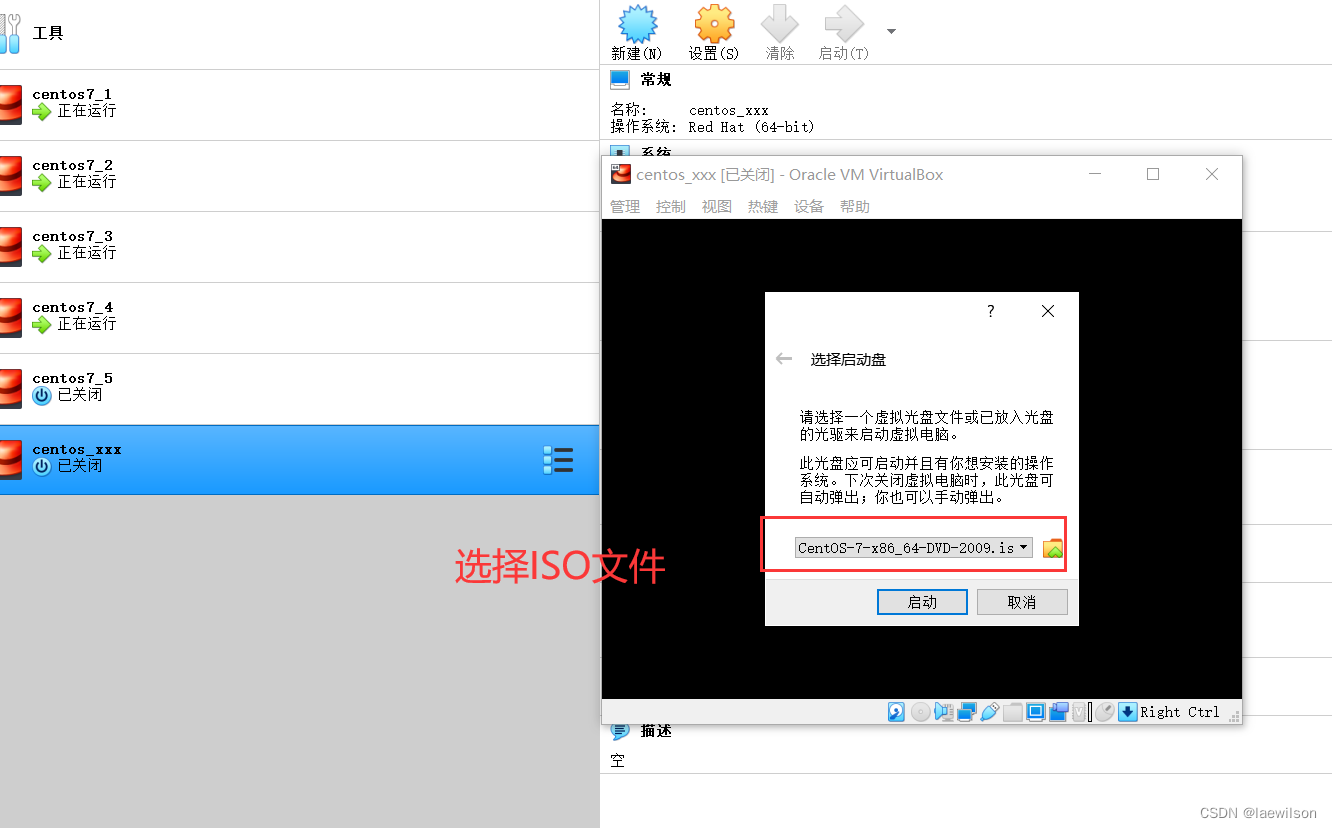
Task: Click the mouse integration status bar icon
Action: (x=1105, y=712)
